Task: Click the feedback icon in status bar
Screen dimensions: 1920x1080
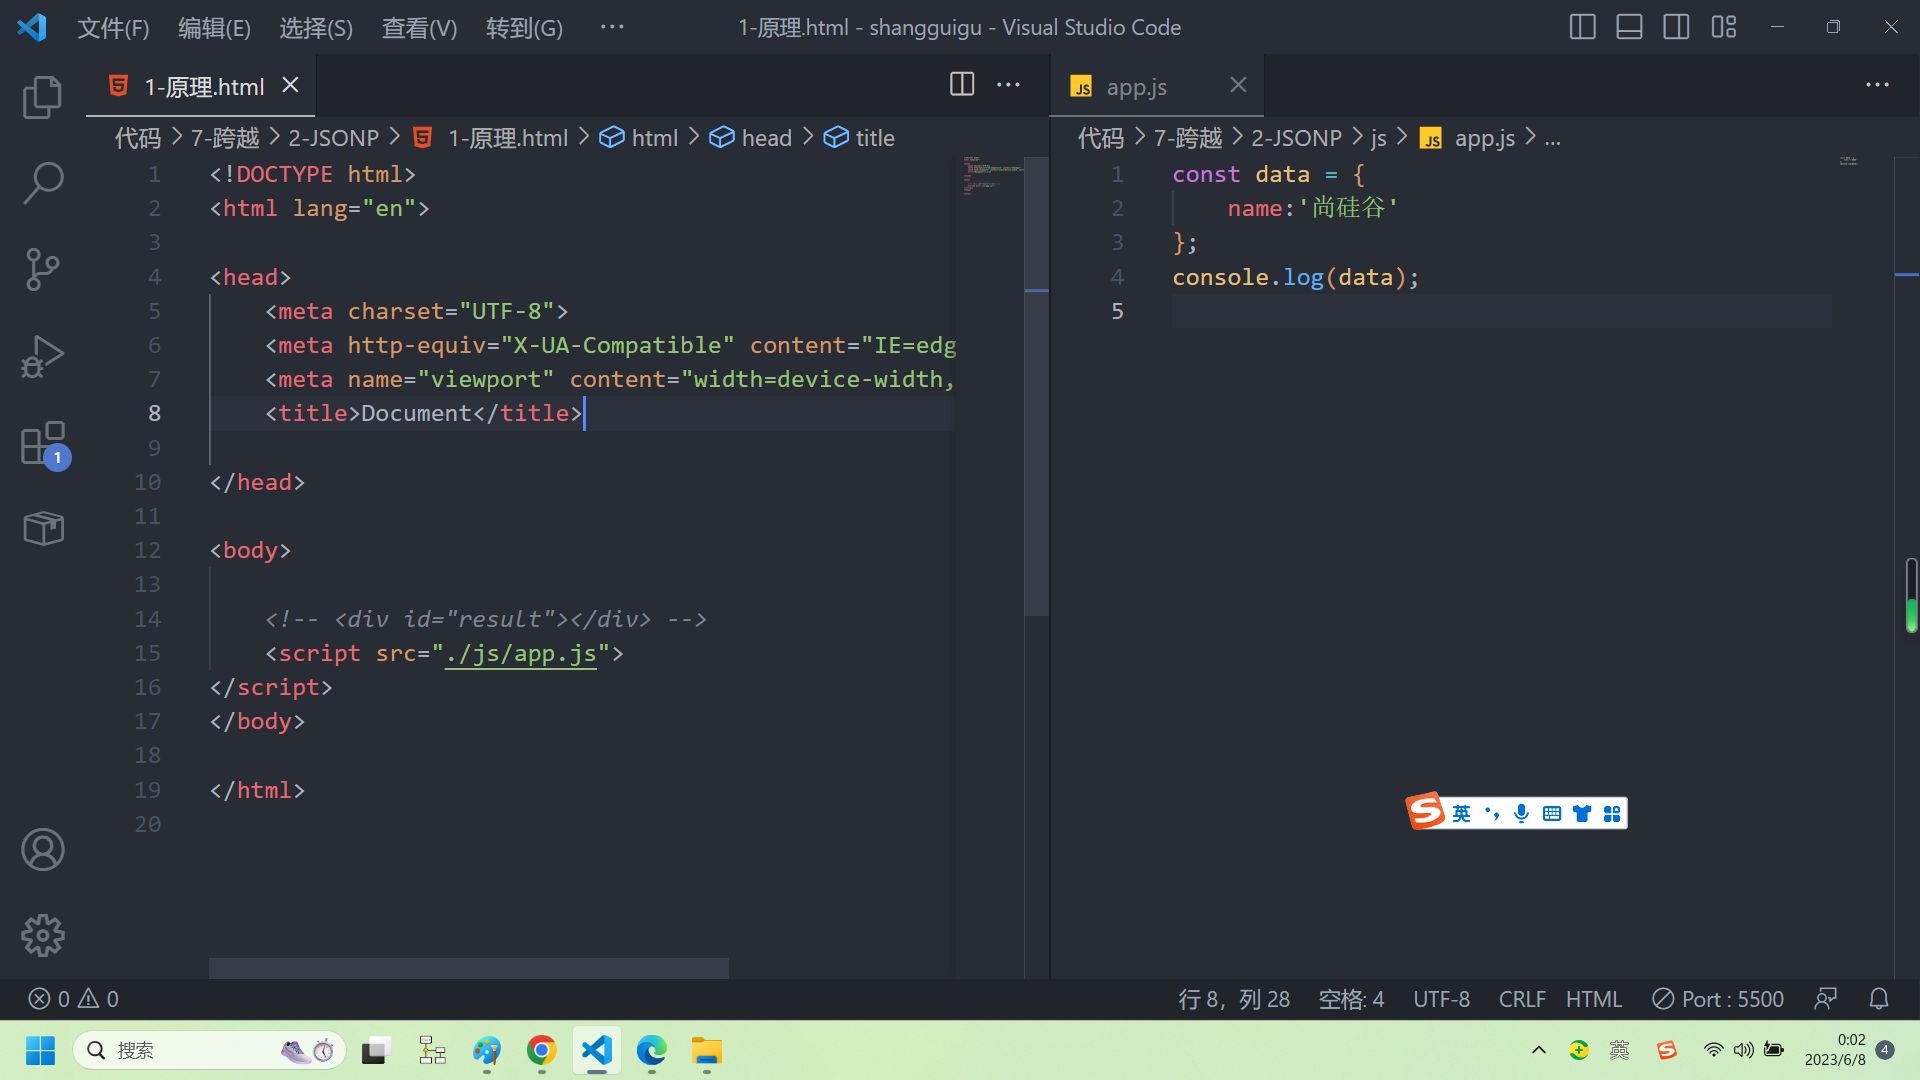Action: coord(1826,999)
